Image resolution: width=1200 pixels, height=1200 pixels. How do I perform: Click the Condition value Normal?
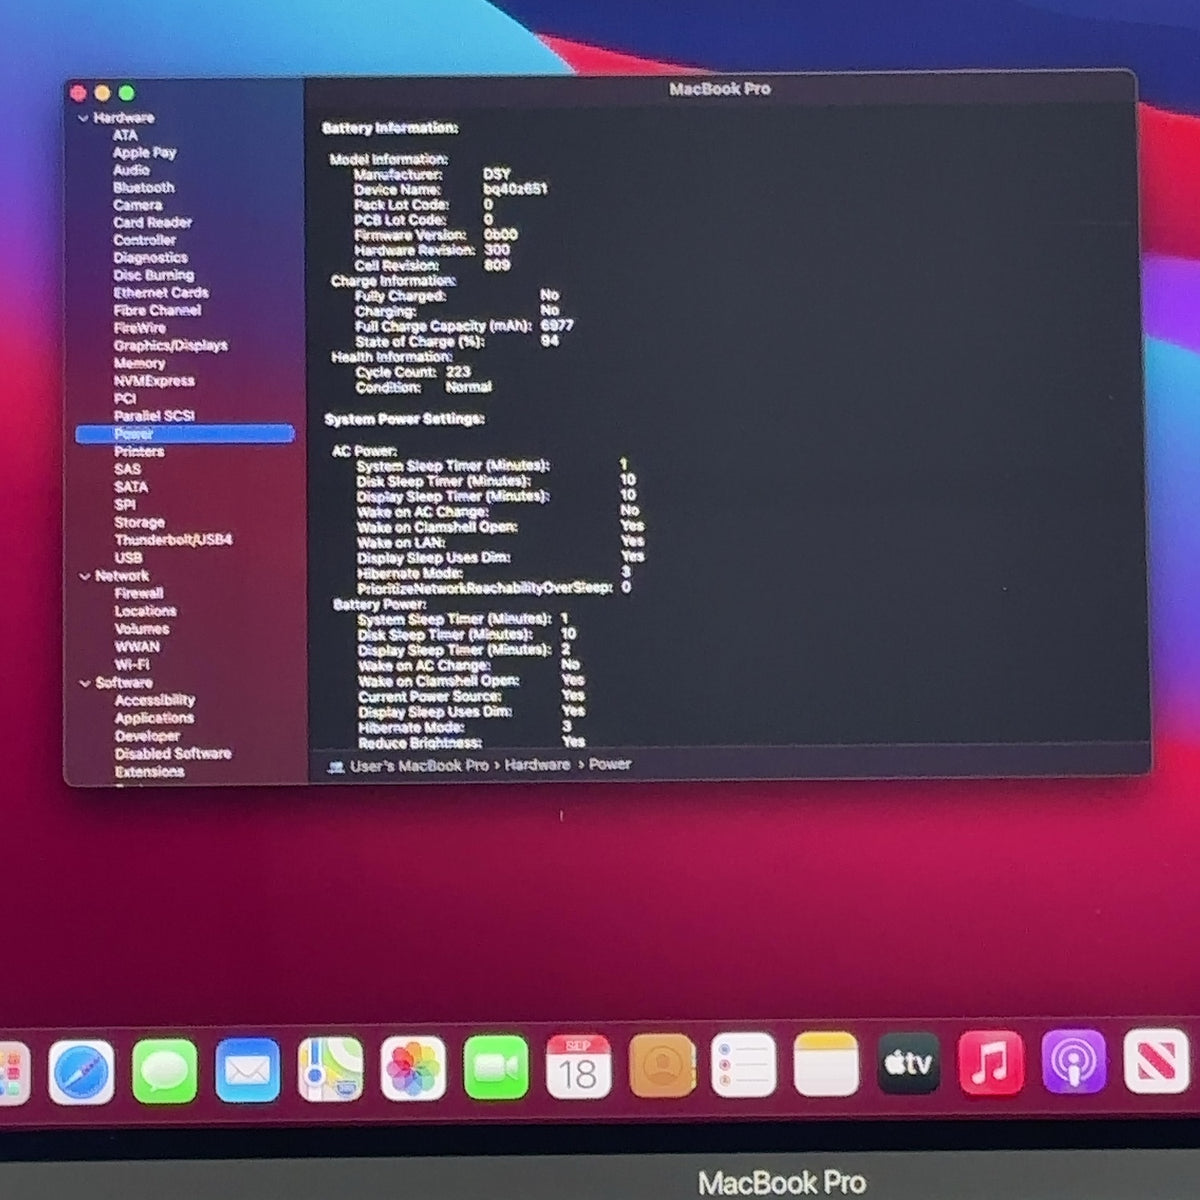pyautogui.click(x=468, y=387)
